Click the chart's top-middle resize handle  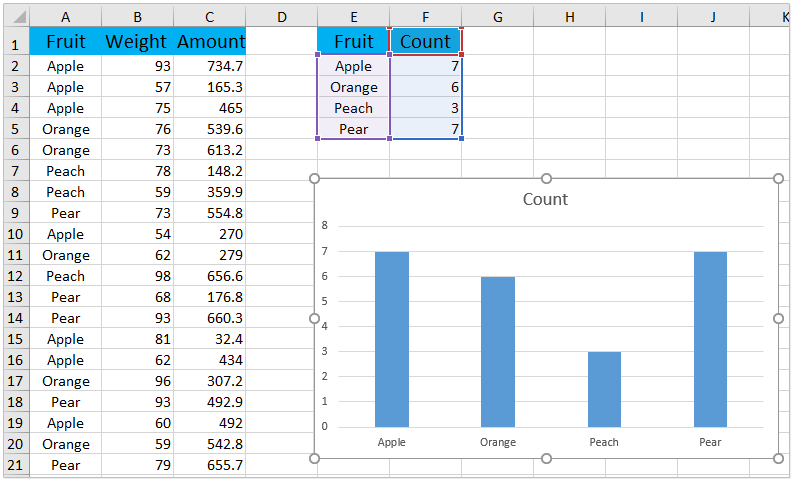(x=547, y=179)
